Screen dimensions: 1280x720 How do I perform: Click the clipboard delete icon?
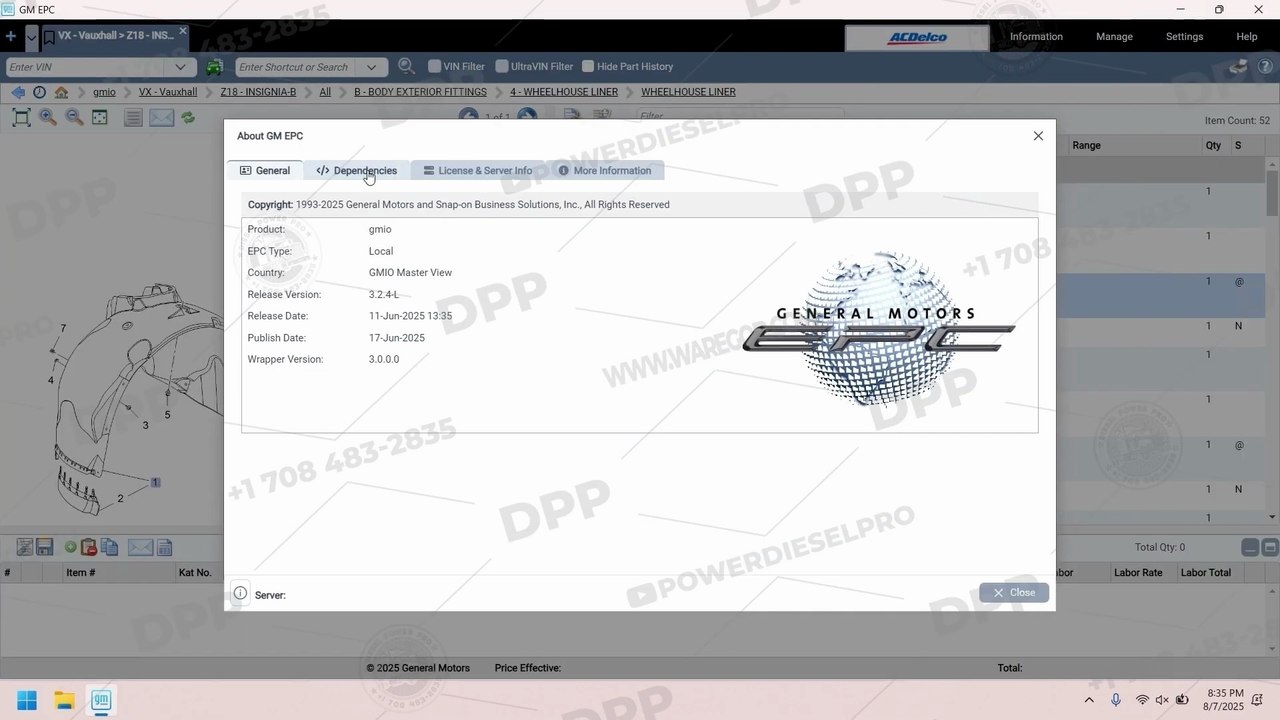[x=89, y=548]
